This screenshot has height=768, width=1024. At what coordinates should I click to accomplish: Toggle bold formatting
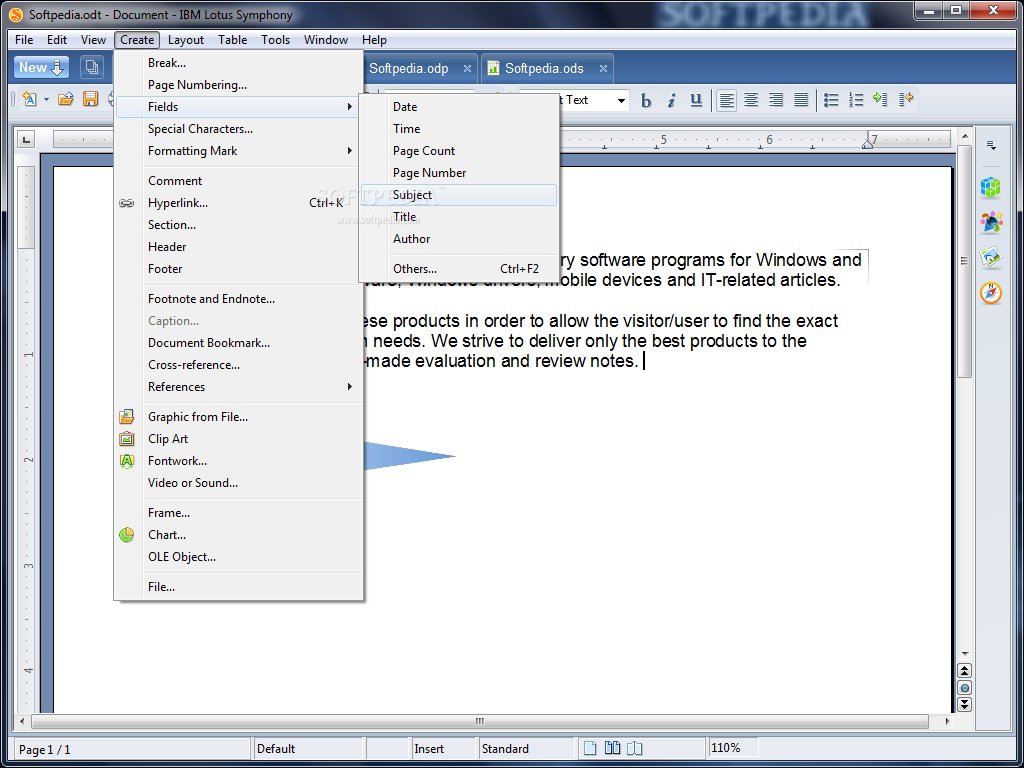click(x=646, y=100)
